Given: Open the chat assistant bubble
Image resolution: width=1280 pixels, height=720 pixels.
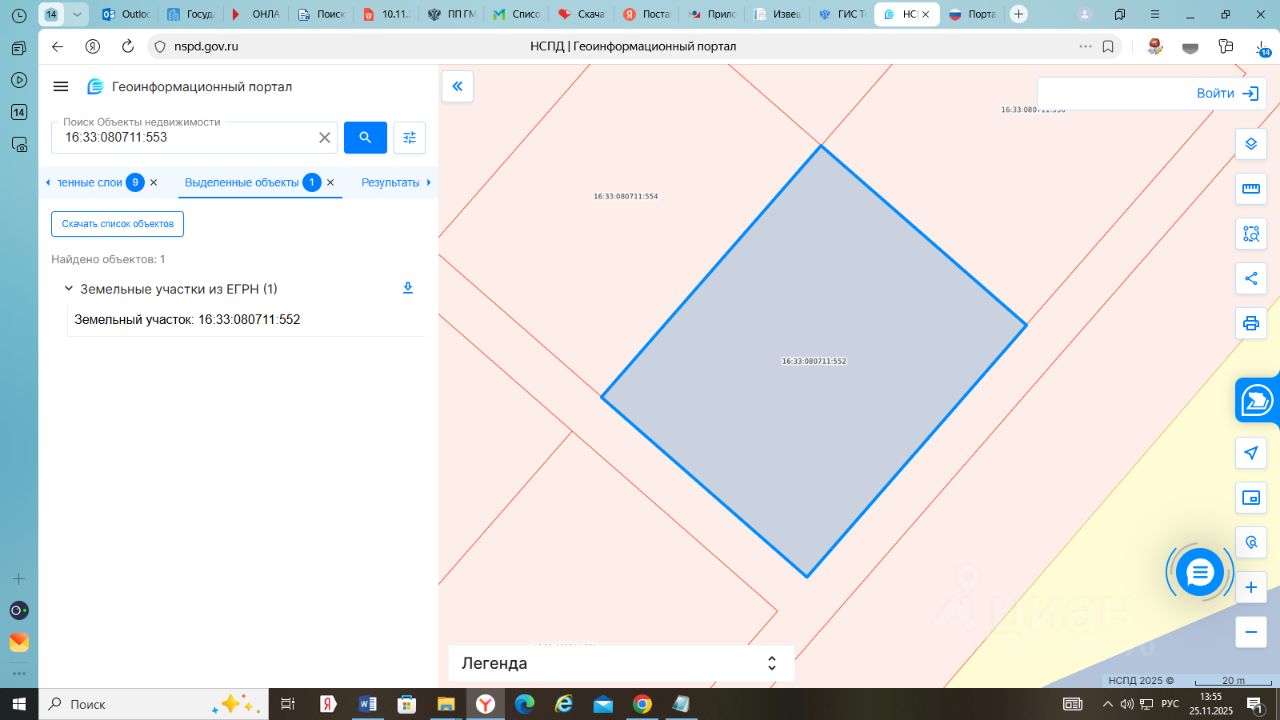Looking at the screenshot, I should 1199,572.
